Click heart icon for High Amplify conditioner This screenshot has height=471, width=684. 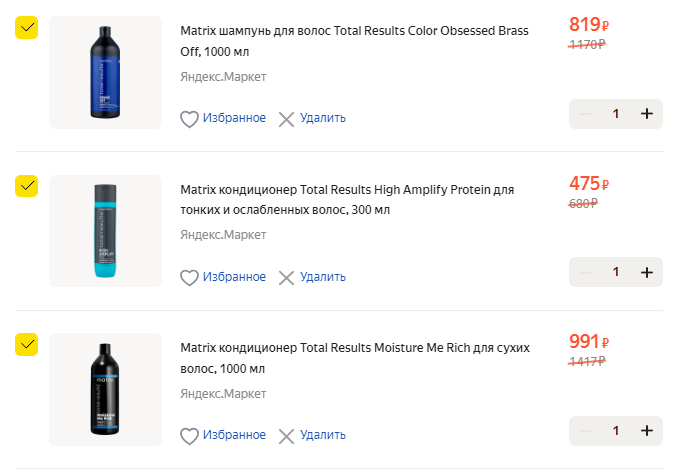189,277
